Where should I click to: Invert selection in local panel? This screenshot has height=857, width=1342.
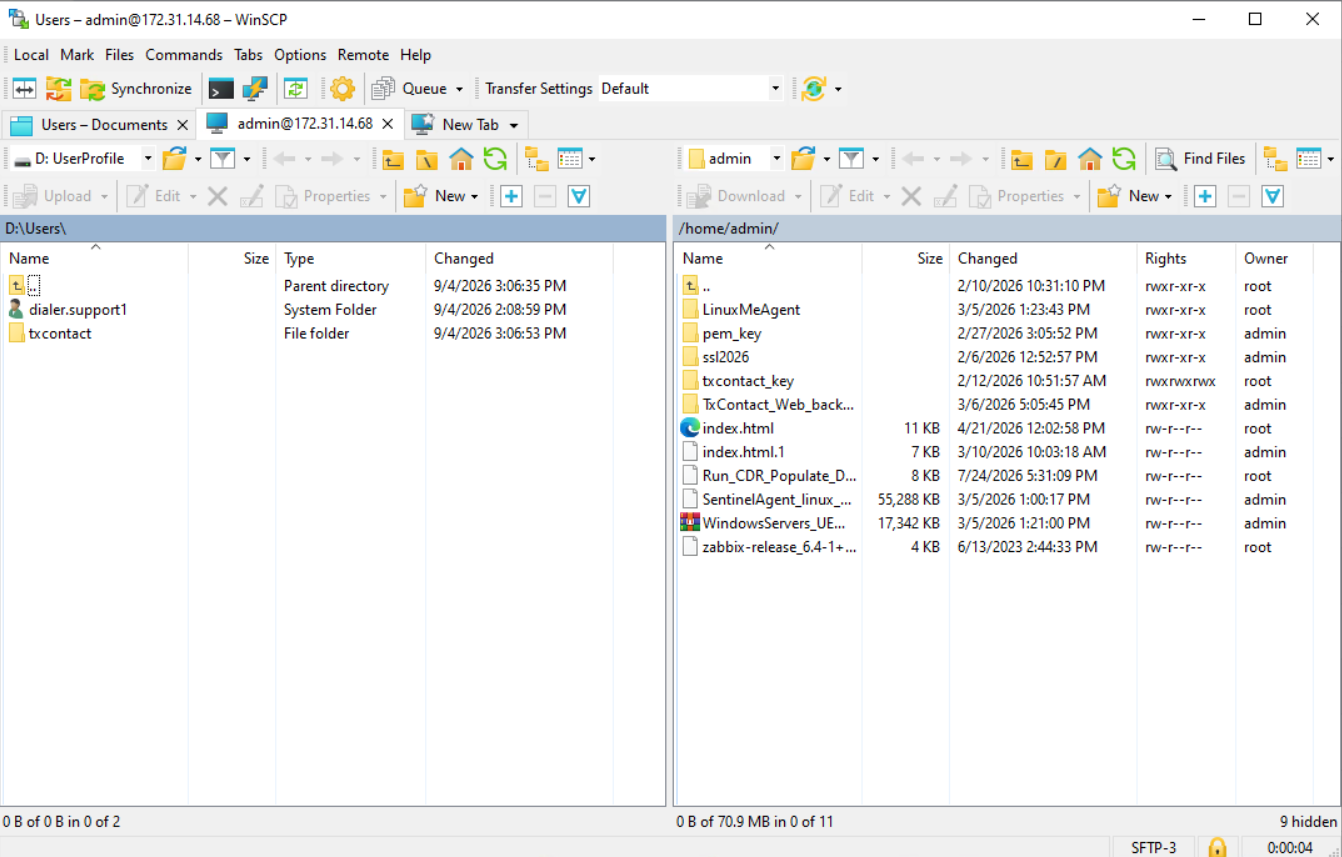(578, 196)
